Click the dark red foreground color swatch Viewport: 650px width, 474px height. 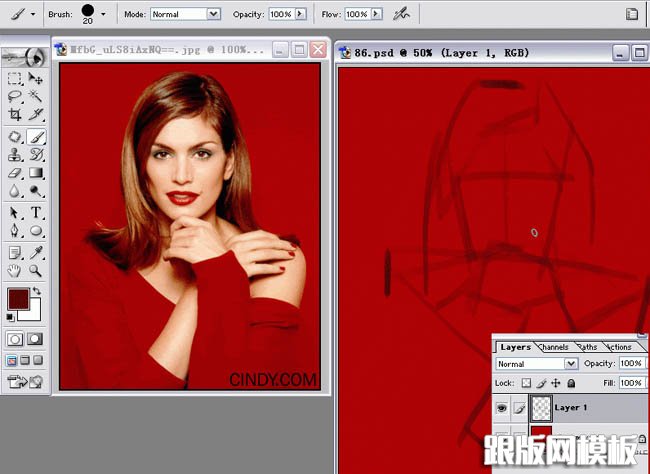[x=17, y=298]
